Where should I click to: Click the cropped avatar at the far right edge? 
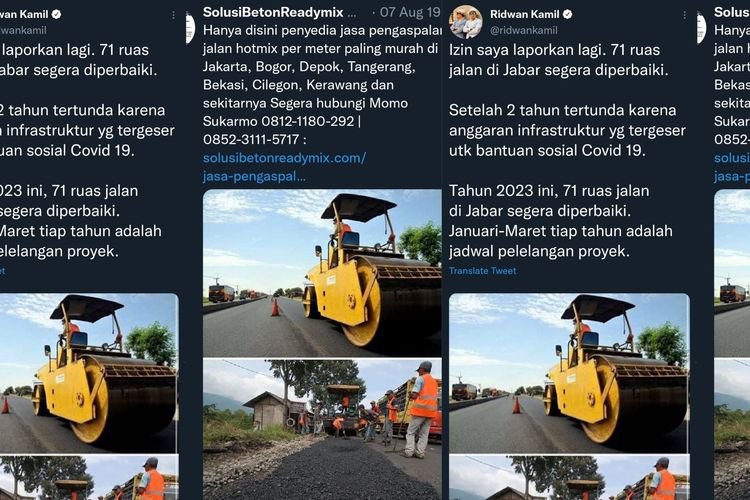point(702,28)
